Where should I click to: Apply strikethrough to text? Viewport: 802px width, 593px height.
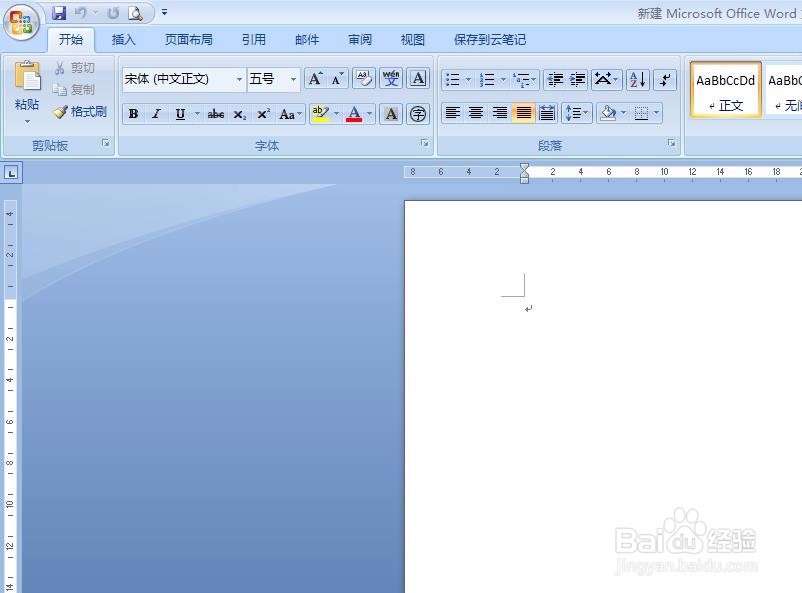pyautogui.click(x=215, y=113)
